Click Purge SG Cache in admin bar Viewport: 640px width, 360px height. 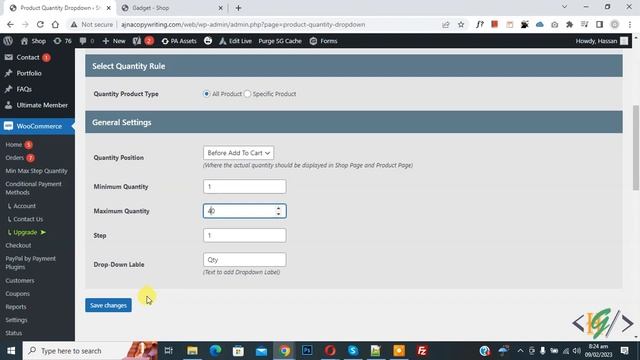click(x=280, y=41)
